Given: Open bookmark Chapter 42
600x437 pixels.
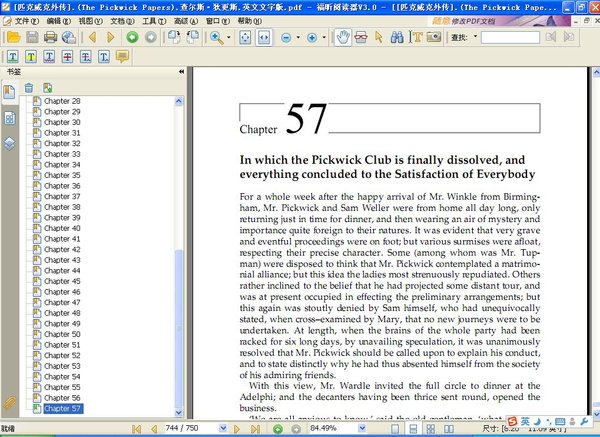Looking at the screenshot, I should click(62, 249).
